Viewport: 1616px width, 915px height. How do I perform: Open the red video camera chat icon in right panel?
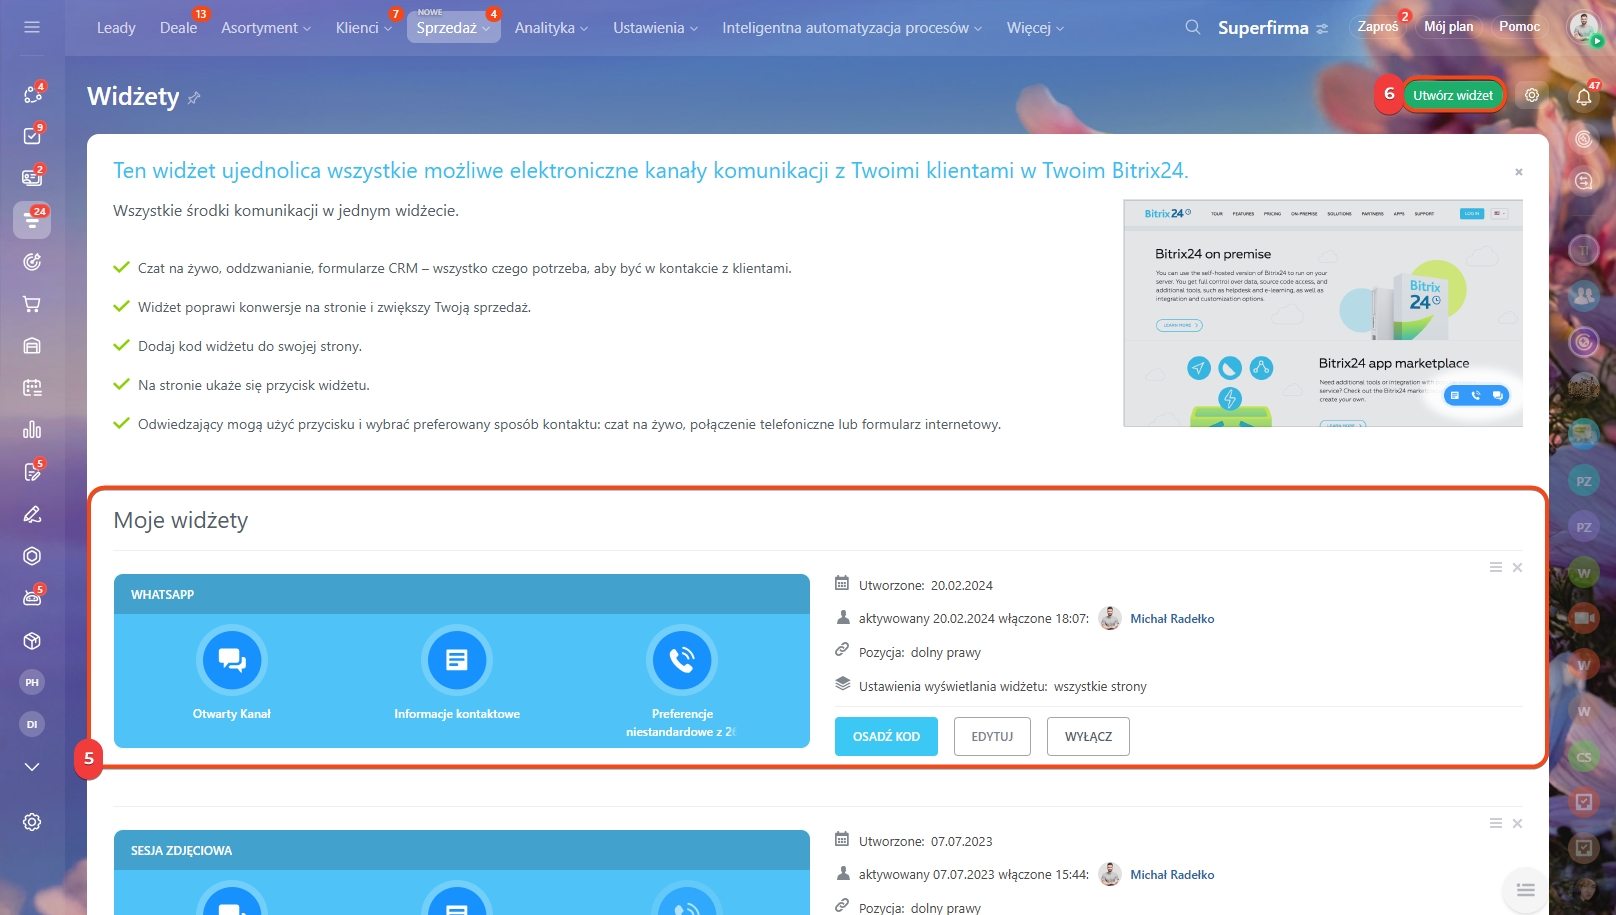[1584, 618]
